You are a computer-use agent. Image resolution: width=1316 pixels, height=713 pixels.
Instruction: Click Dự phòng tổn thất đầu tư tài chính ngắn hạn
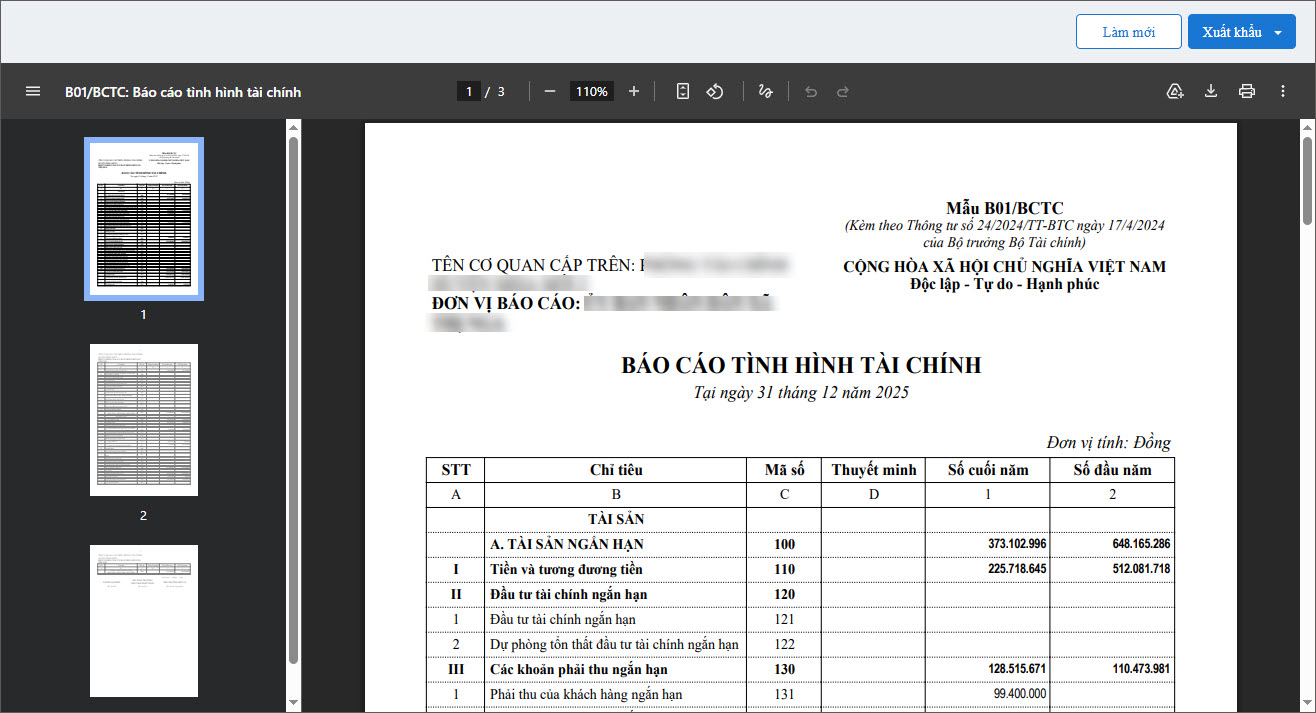pos(614,644)
